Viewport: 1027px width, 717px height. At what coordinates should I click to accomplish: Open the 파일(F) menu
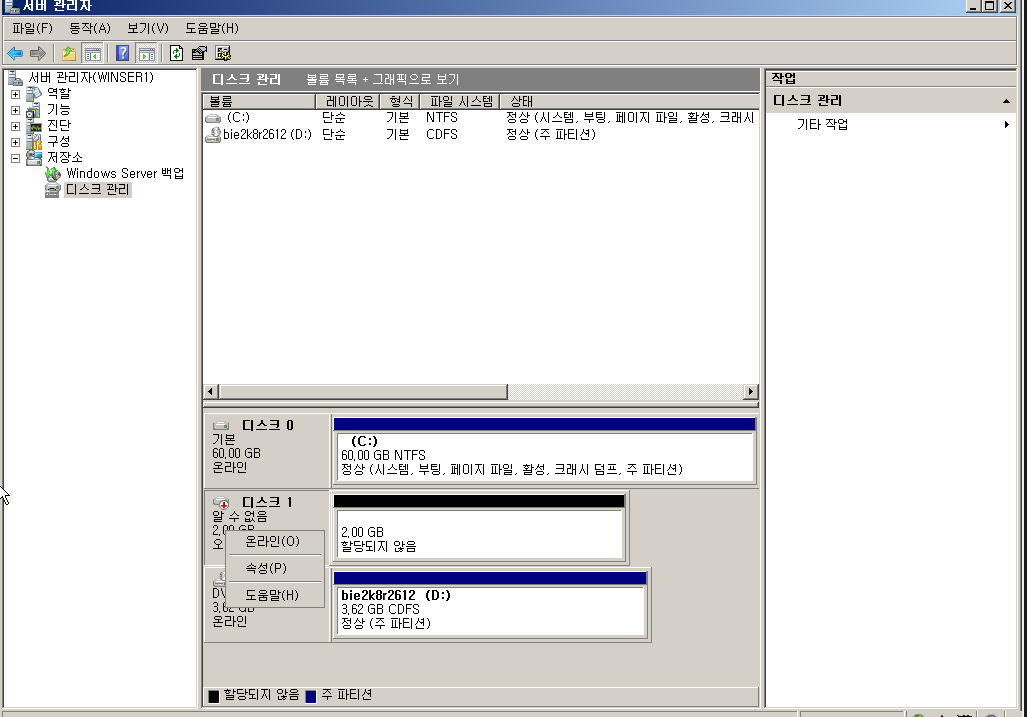[32, 28]
